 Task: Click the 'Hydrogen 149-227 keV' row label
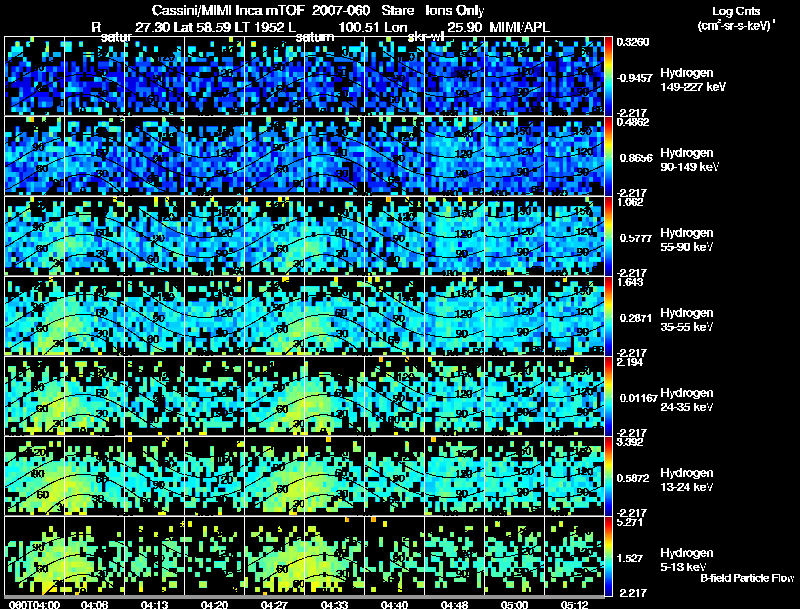[x=693, y=80]
